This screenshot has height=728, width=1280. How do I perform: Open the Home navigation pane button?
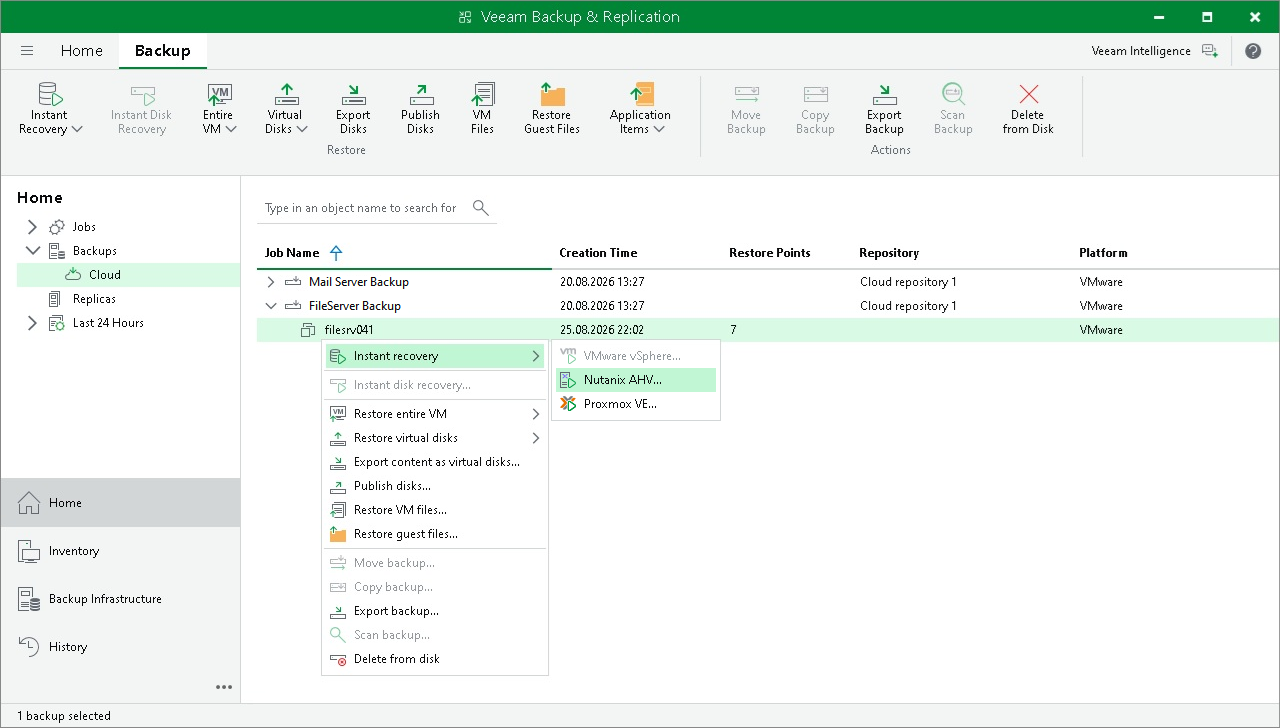[x=120, y=503]
